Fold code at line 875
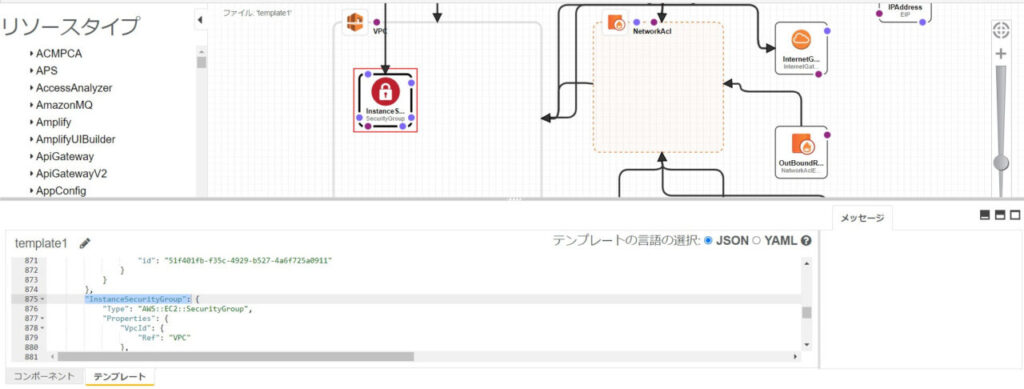Screen dimensions: 1024x389 coord(43,299)
